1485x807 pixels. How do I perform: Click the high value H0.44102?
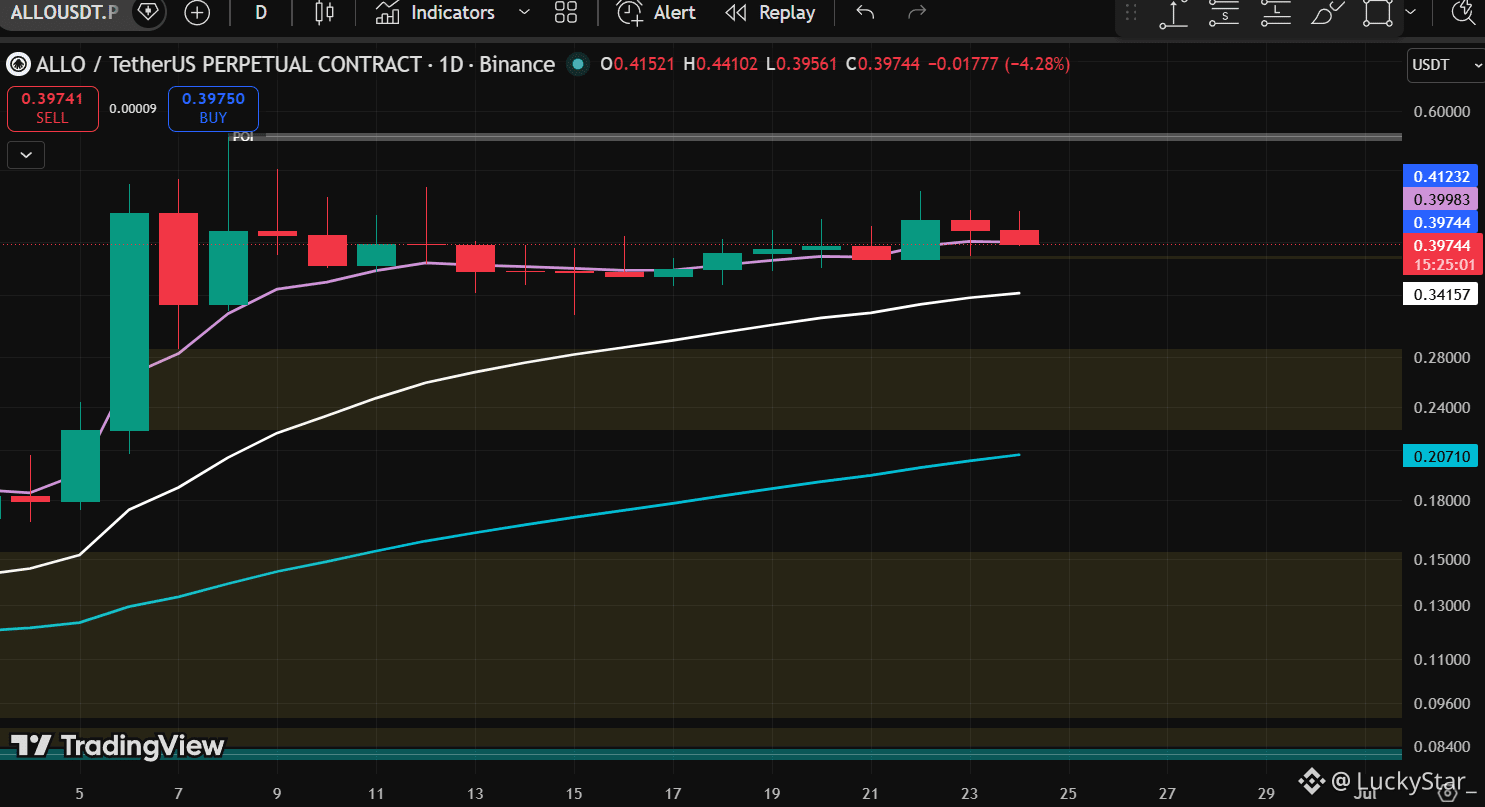click(x=720, y=65)
